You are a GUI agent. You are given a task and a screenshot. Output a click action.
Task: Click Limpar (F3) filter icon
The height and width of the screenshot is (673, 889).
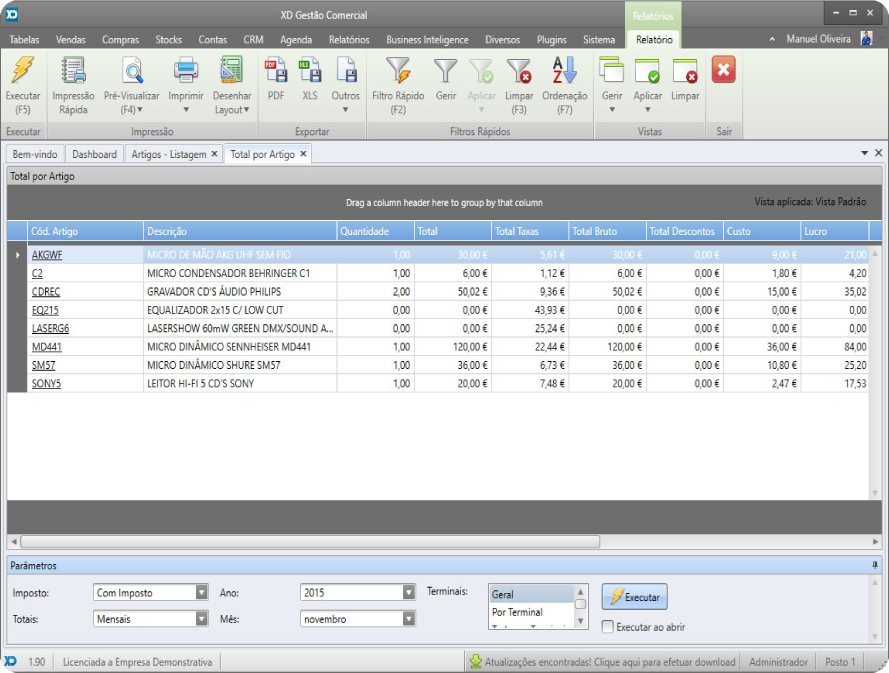(x=519, y=73)
